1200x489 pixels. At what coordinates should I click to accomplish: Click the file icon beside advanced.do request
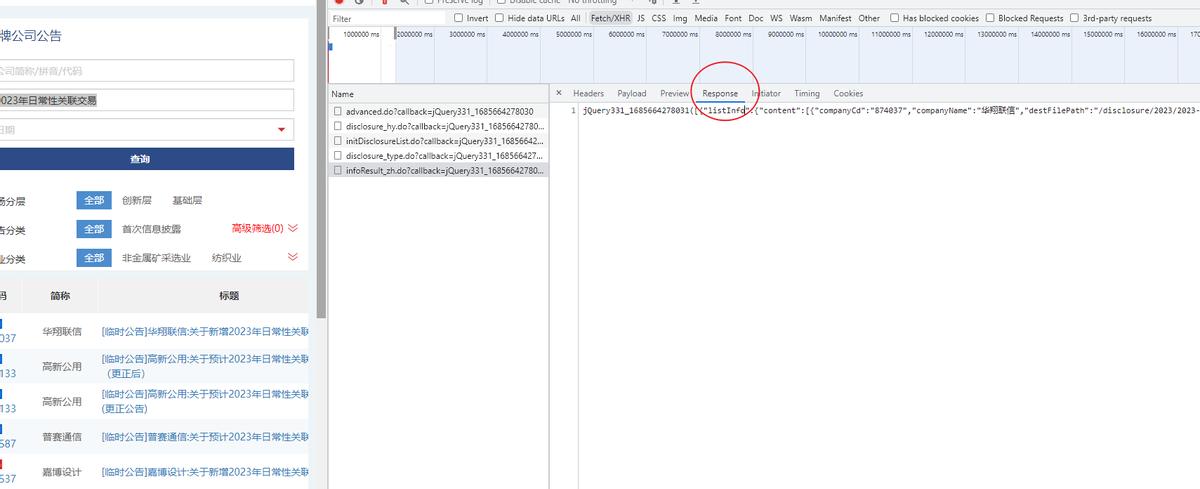coord(338,112)
